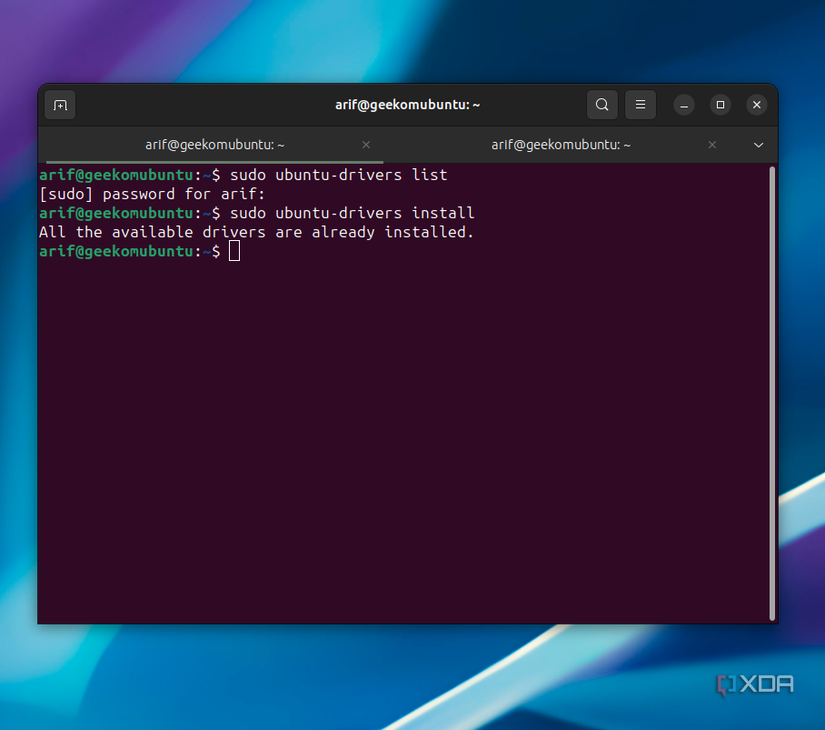Click the 'sudo ubuntu-drivers list' command text
The width and height of the screenshot is (825, 730).
[x=338, y=175]
